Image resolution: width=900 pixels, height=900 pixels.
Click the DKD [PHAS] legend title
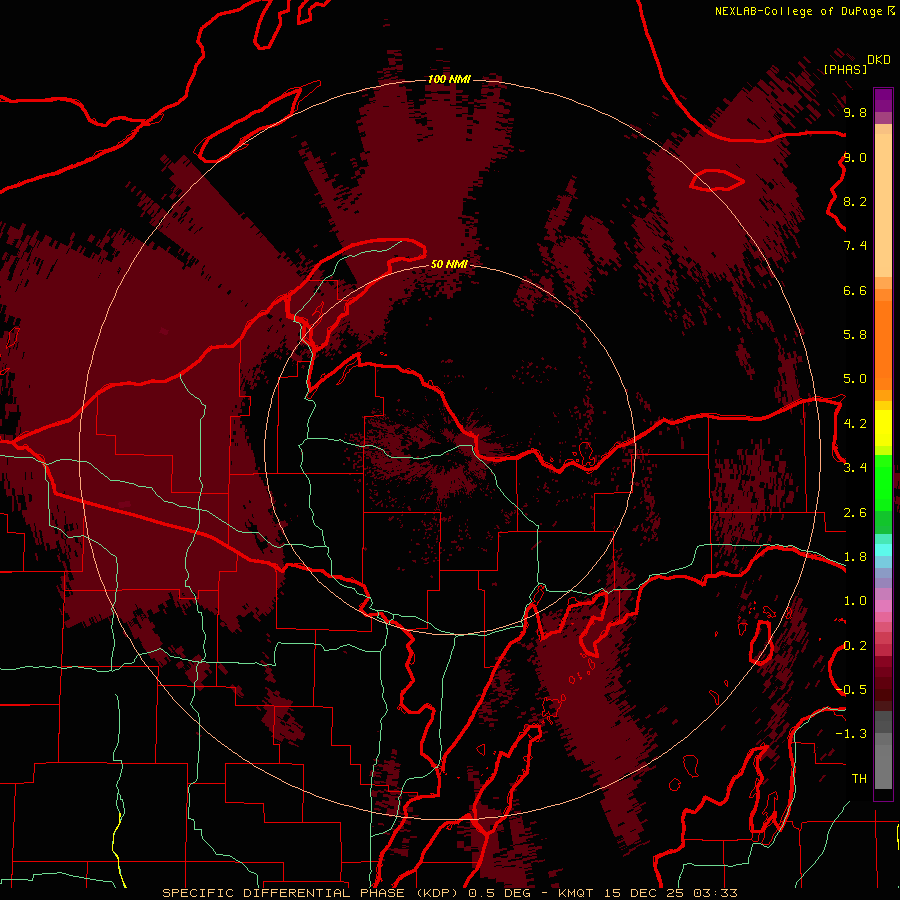856,64
